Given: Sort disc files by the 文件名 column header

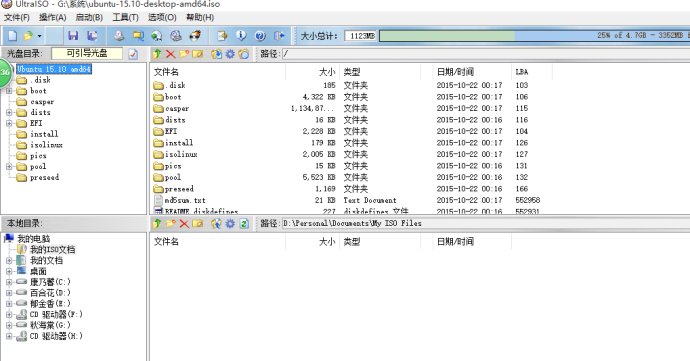Looking at the screenshot, I should 217,72.
